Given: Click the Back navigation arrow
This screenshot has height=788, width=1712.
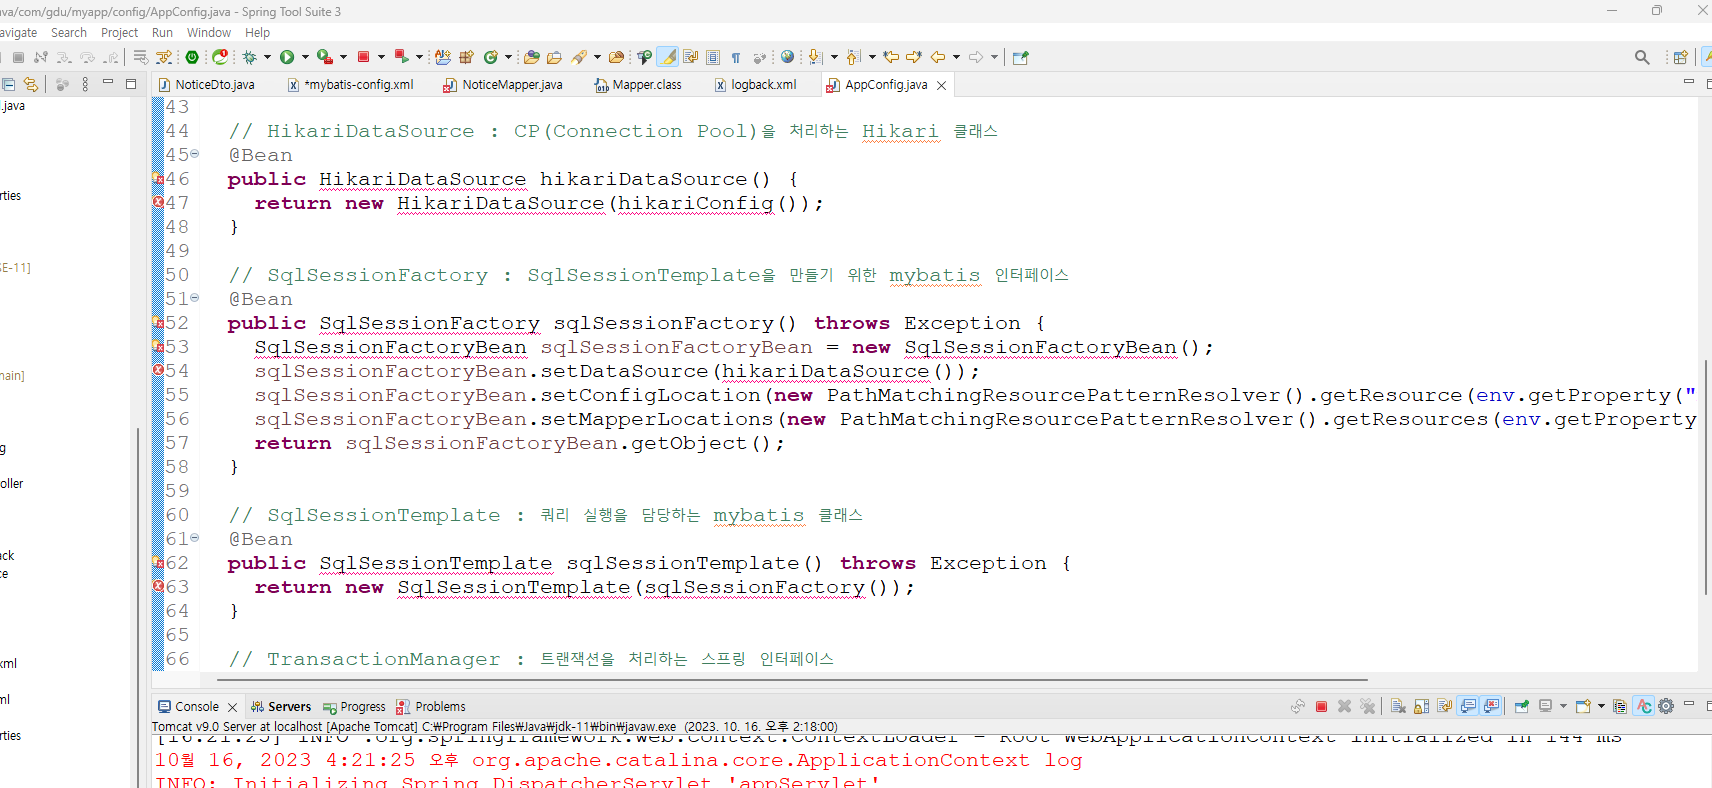Looking at the screenshot, I should (x=938, y=57).
